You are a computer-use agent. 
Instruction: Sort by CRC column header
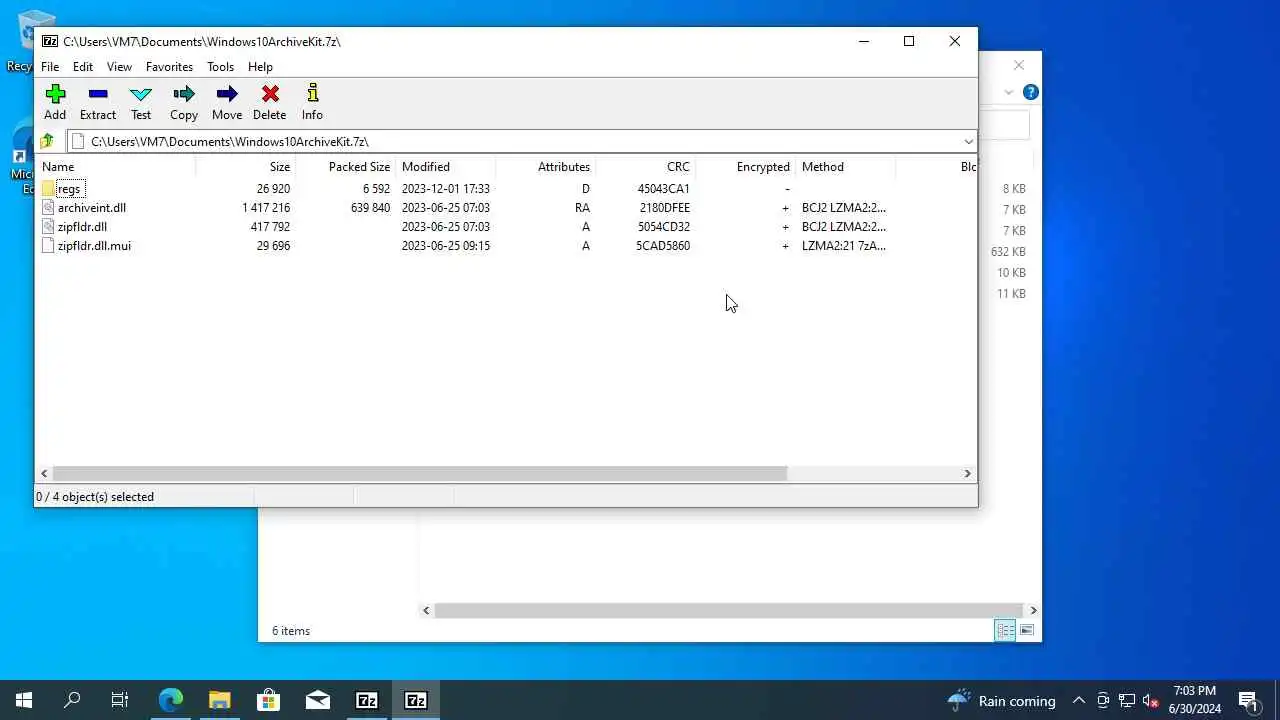(x=645, y=167)
